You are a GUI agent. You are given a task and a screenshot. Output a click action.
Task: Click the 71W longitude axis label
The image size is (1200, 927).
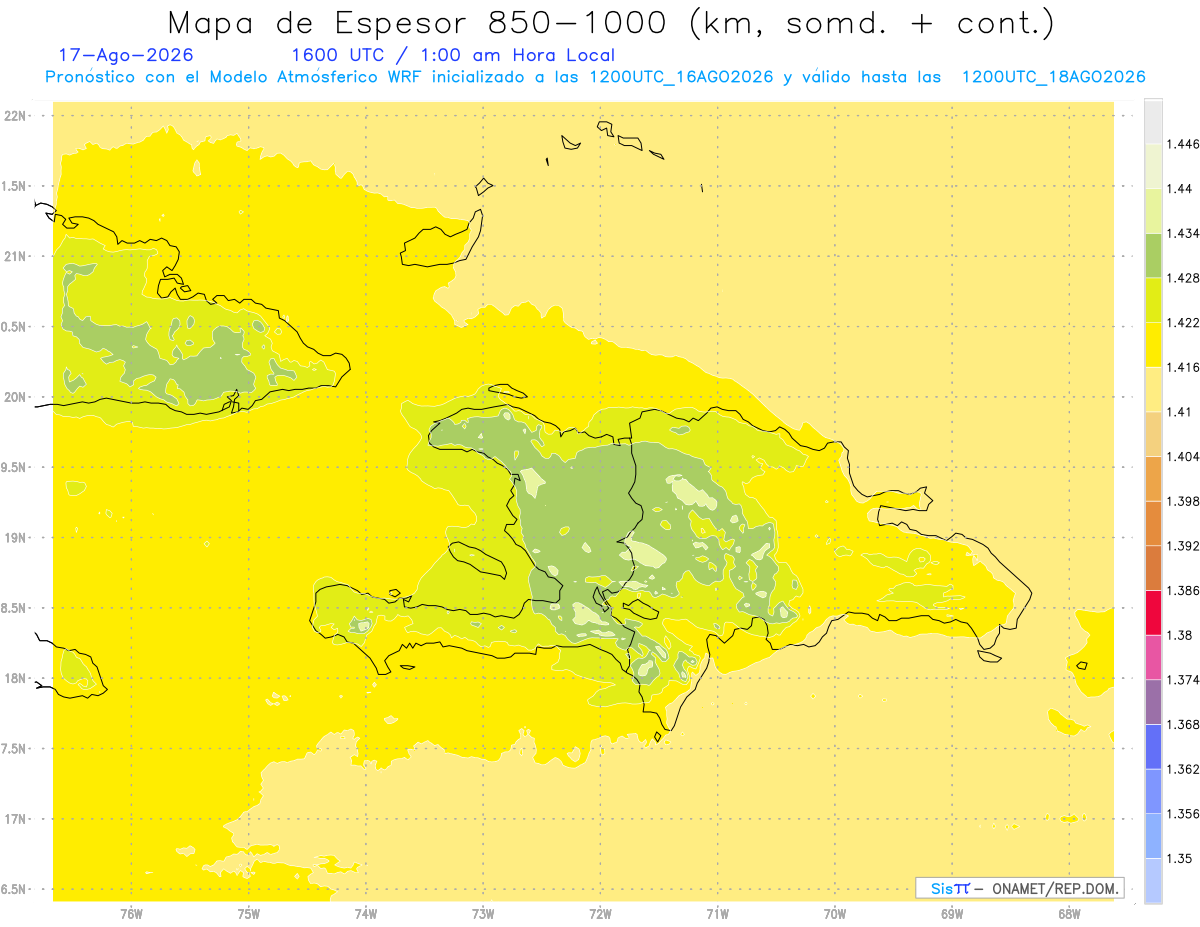pyautogui.click(x=717, y=914)
